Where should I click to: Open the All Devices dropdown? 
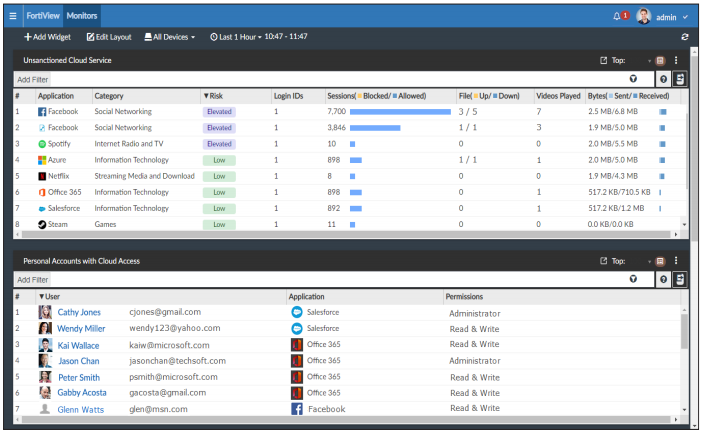pyautogui.click(x=170, y=37)
